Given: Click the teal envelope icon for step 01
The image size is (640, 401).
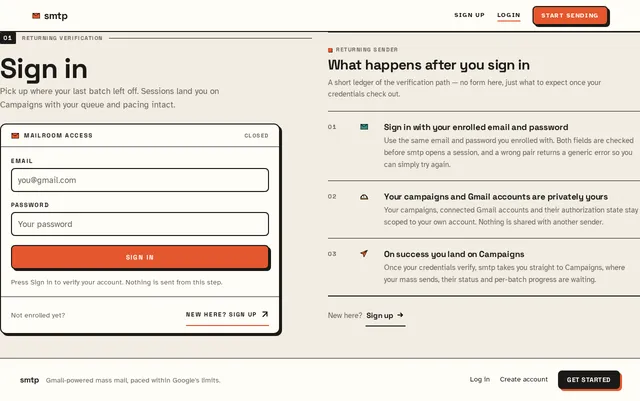Looking at the screenshot, I should tap(364, 127).
